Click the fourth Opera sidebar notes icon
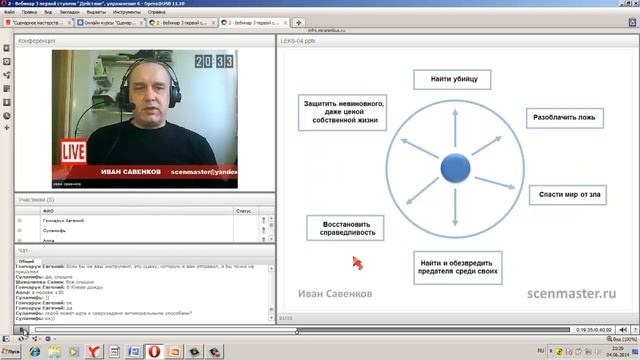The image size is (640, 360). (7, 89)
